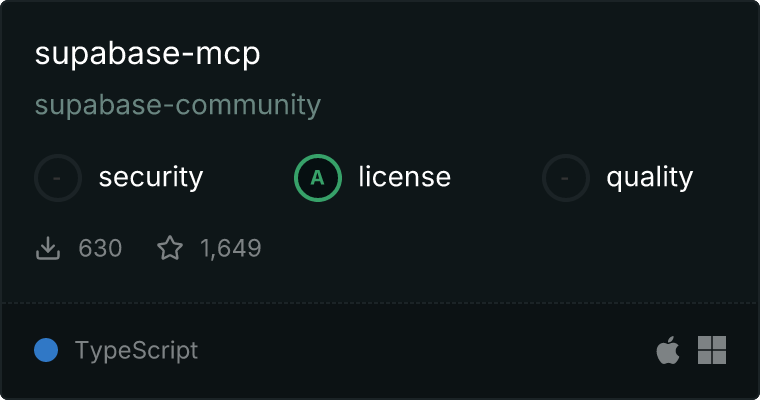Visit the supabase-community author link
Viewport: 760px width, 400px height.
178,105
